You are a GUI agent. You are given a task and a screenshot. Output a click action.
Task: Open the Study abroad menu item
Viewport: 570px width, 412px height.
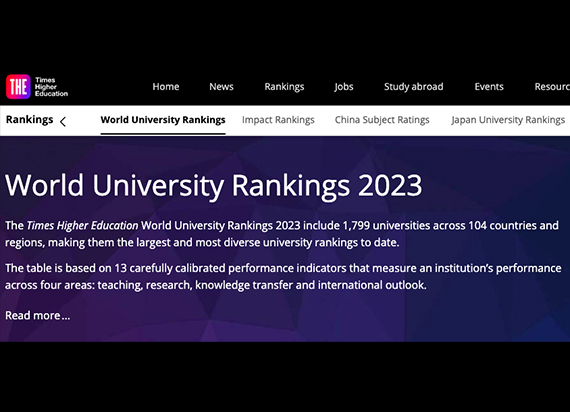point(414,87)
